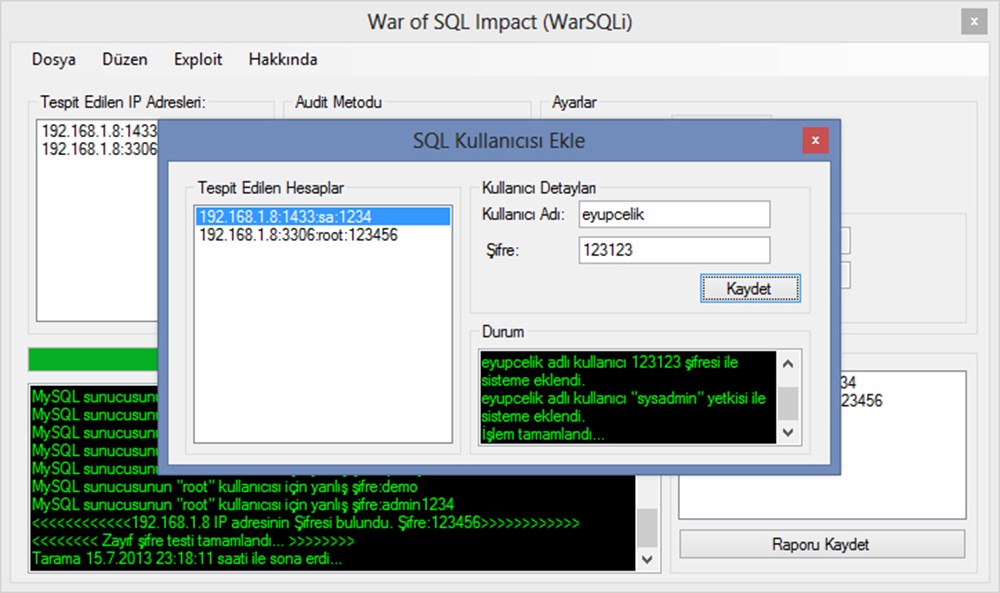Open the Düzen menu
The image size is (1000, 593).
tap(125, 59)
